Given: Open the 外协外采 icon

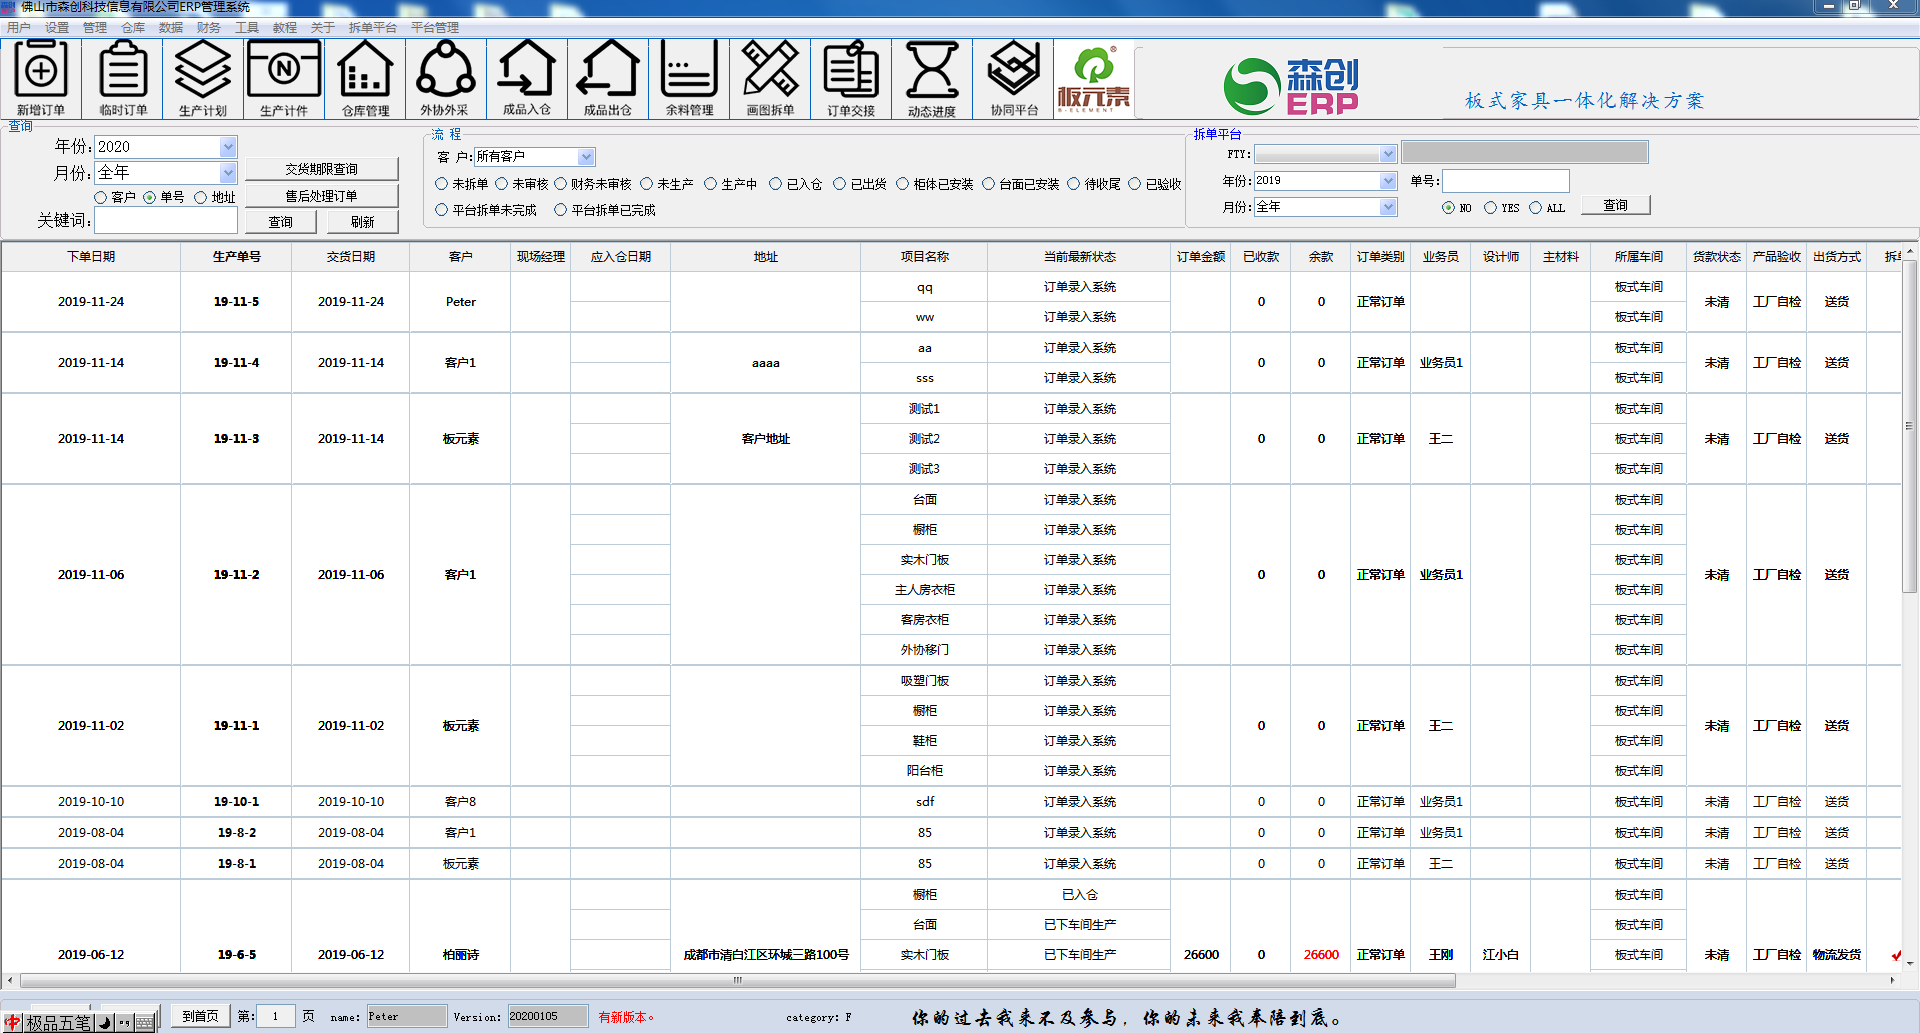Looking at the screenshot, I should (x=445, y=79).
